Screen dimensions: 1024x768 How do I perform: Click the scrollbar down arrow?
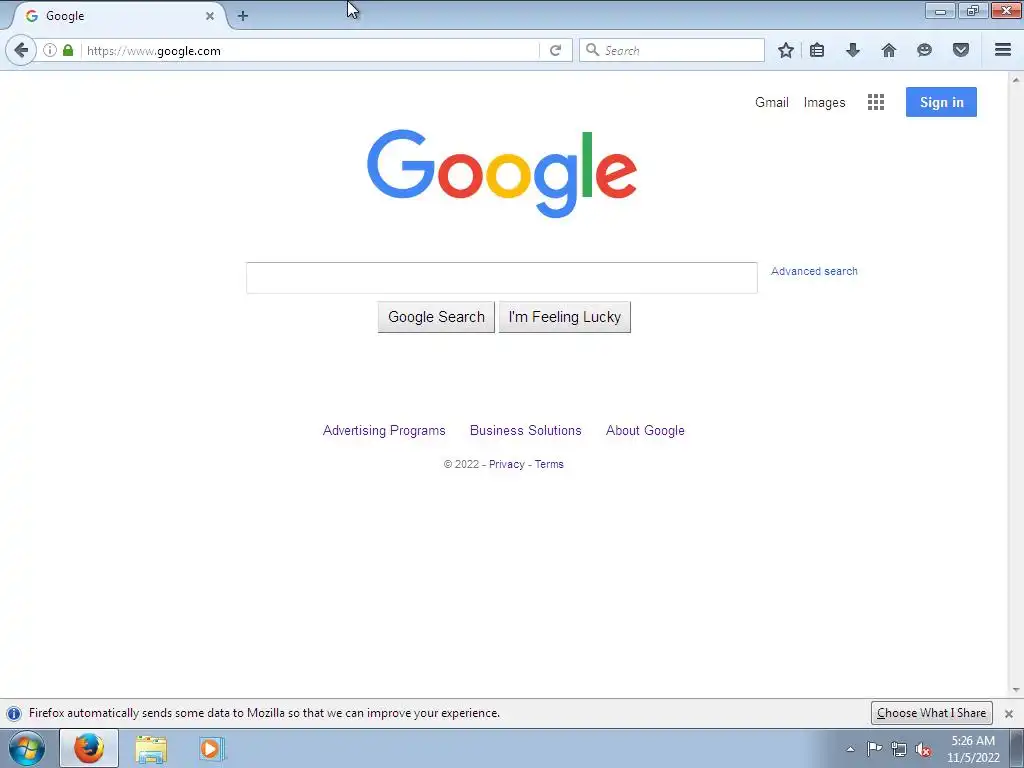pyautogui.click(x=1016, y=690)
